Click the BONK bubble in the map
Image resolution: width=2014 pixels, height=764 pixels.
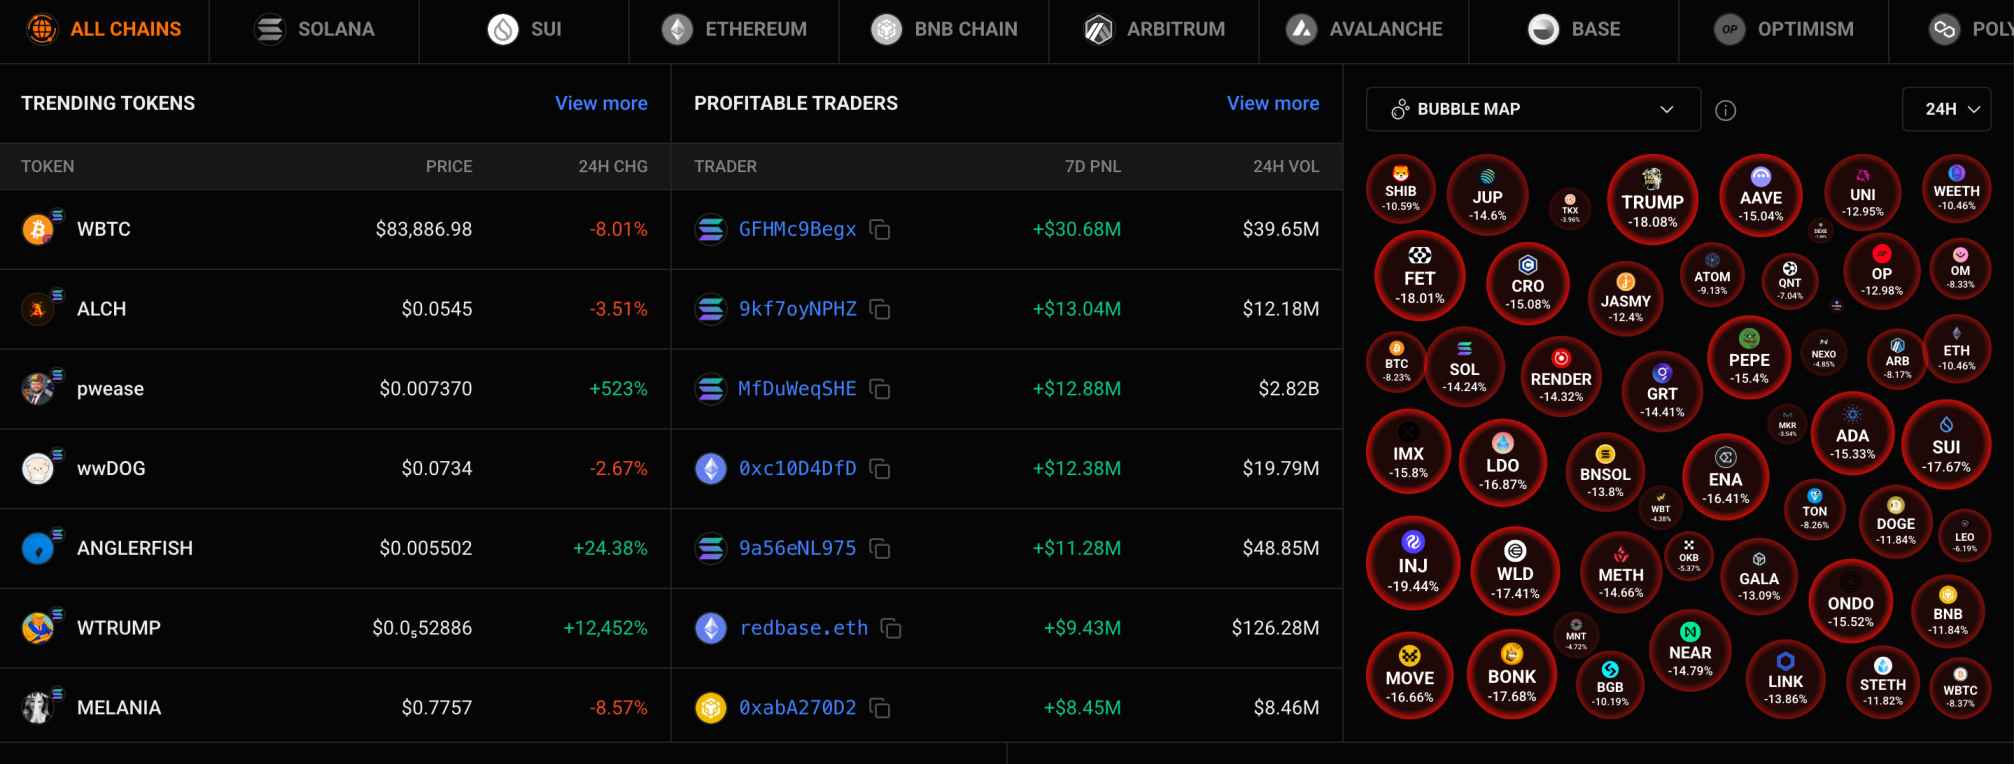(x=1512, y=674)
